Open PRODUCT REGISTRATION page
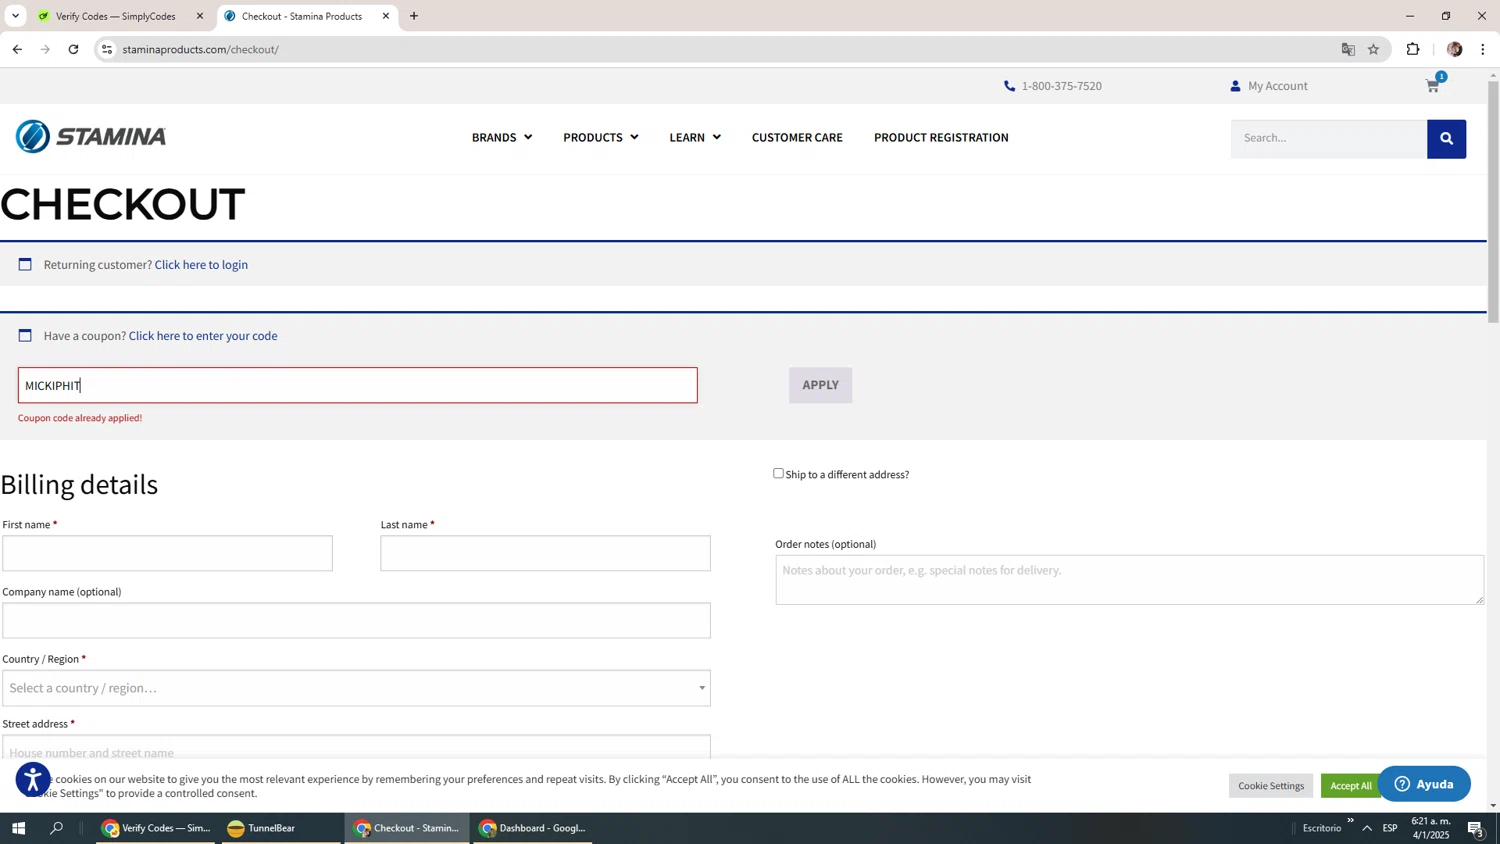The height and width of the screenshot is (844, 1500). (941, 137)
